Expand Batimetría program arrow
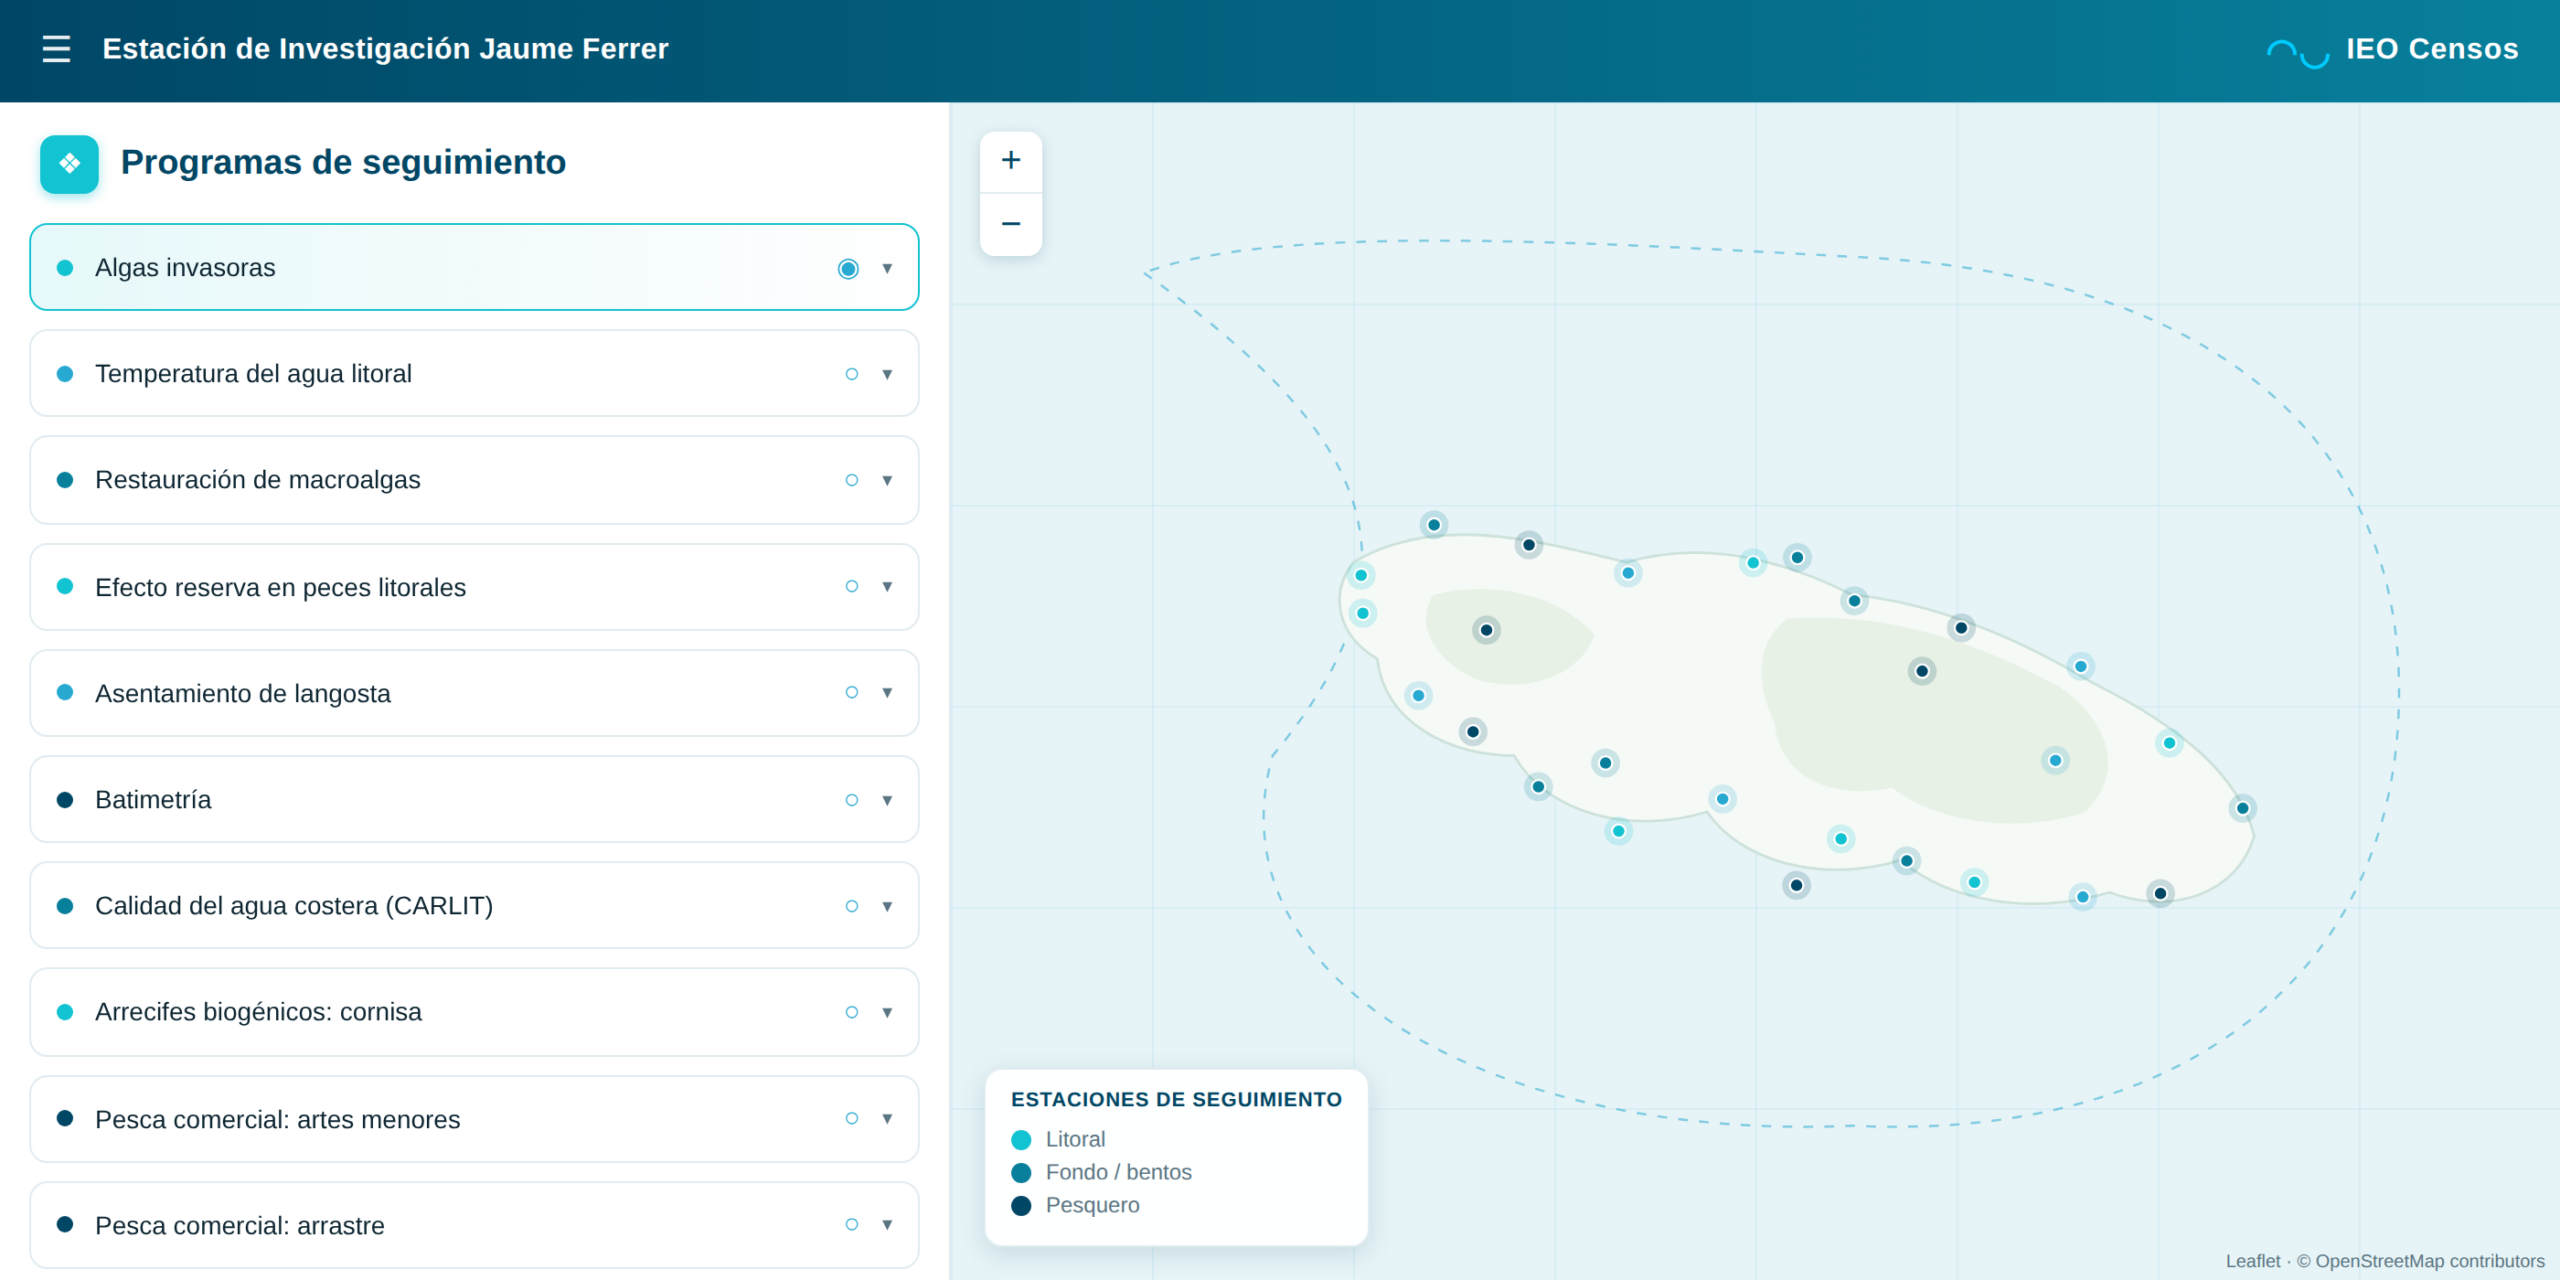Viewport: 2560px width, 1280px height. [887, 800]
